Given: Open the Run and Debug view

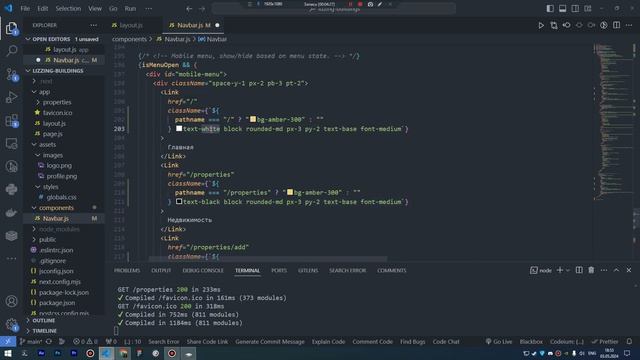Looking at the screenshot, I should (11, 97).
